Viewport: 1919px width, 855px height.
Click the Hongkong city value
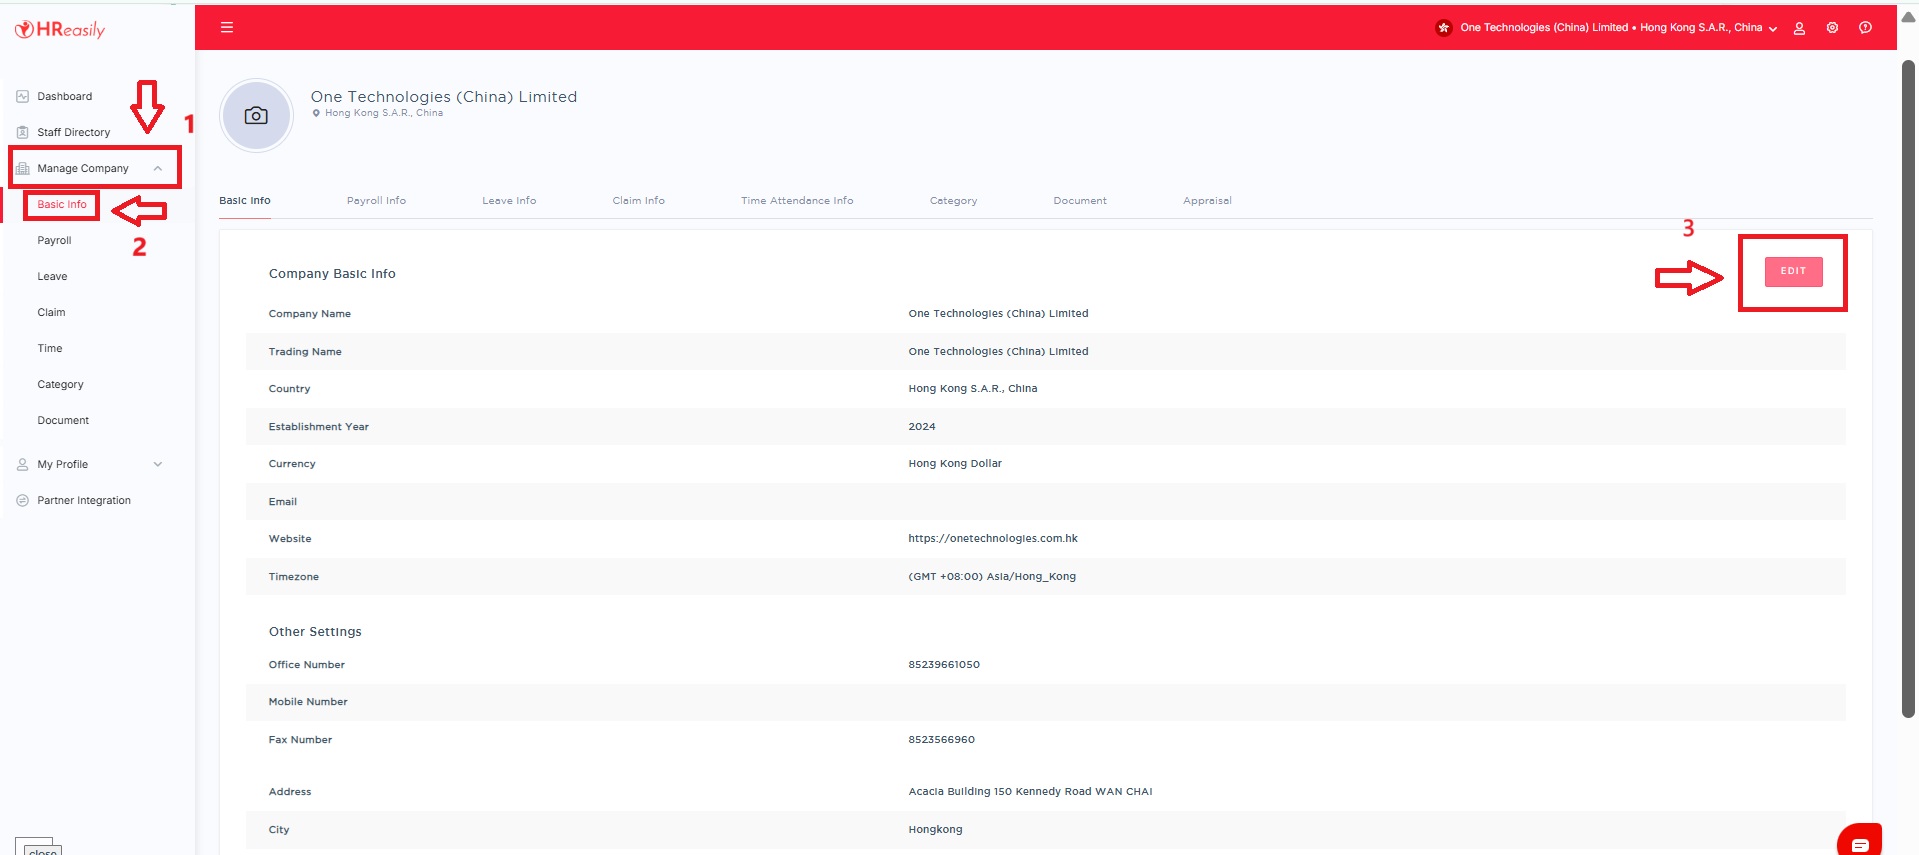click(x=935, y=829)
